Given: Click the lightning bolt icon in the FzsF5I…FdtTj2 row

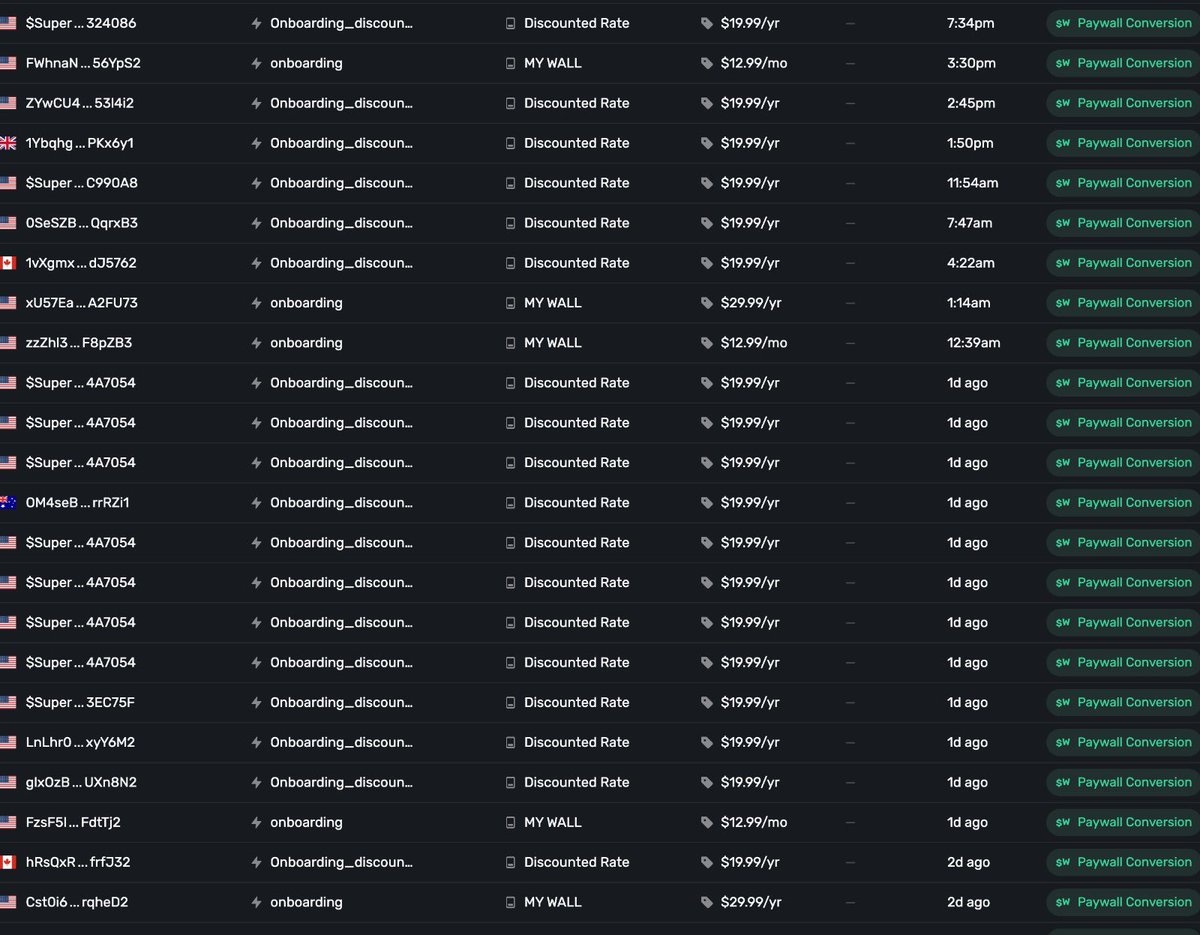Looking at the screenshot, I should pos(257,822).
